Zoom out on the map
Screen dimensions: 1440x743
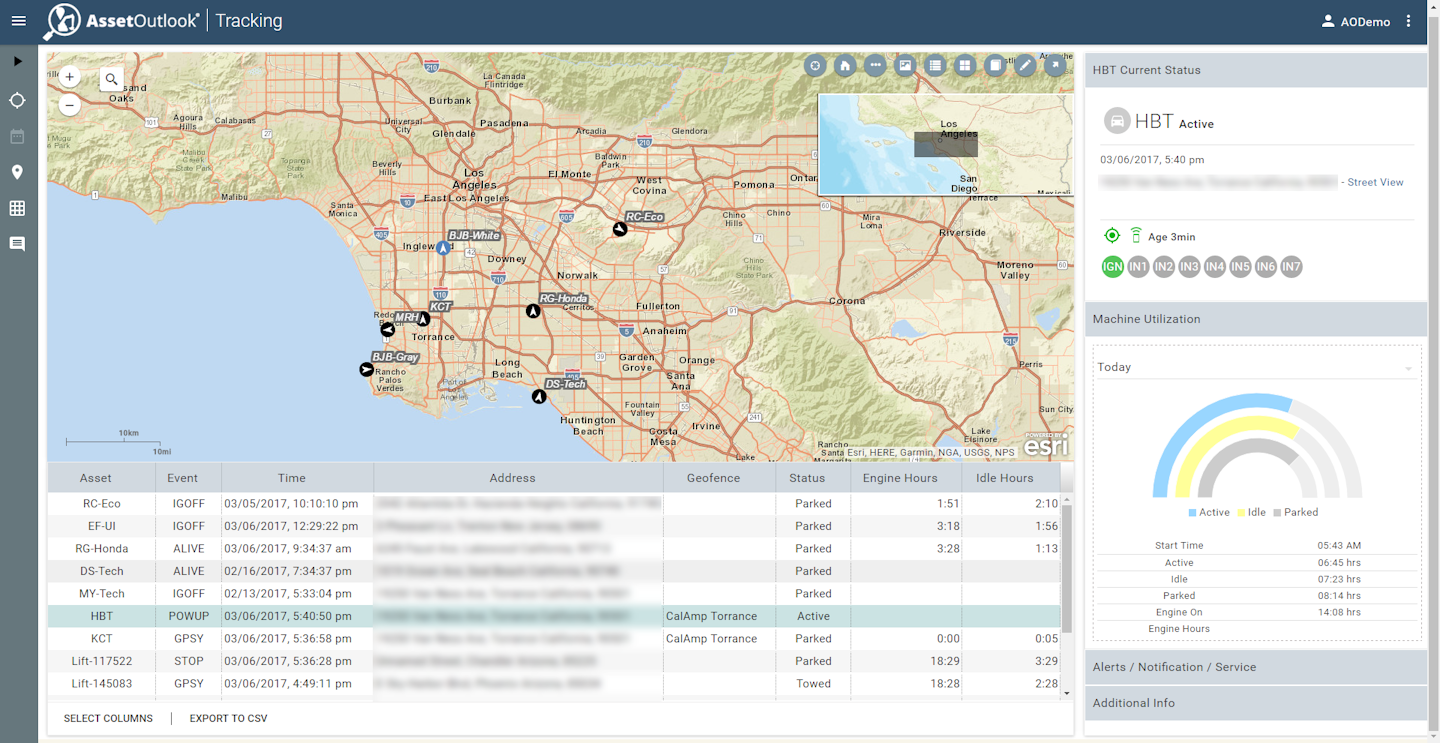[69, 104]
